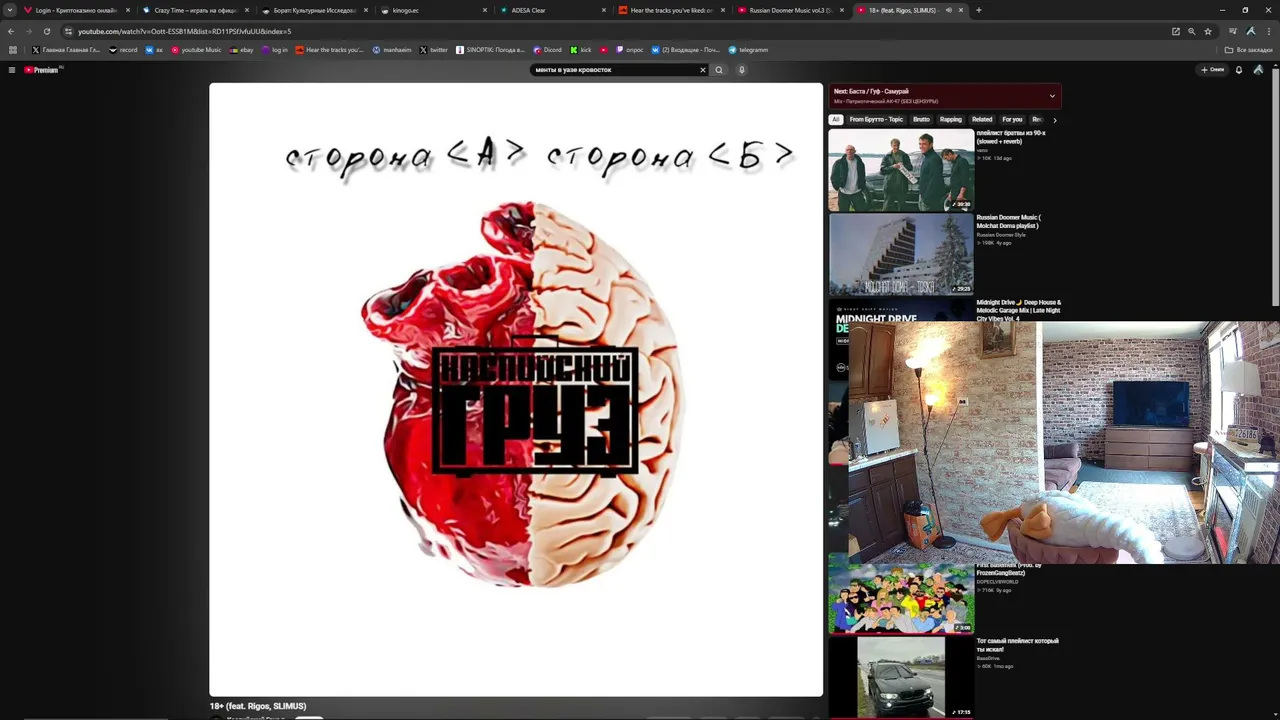
Task: Open tab search dropdown arrow
Action: point(11,10)
